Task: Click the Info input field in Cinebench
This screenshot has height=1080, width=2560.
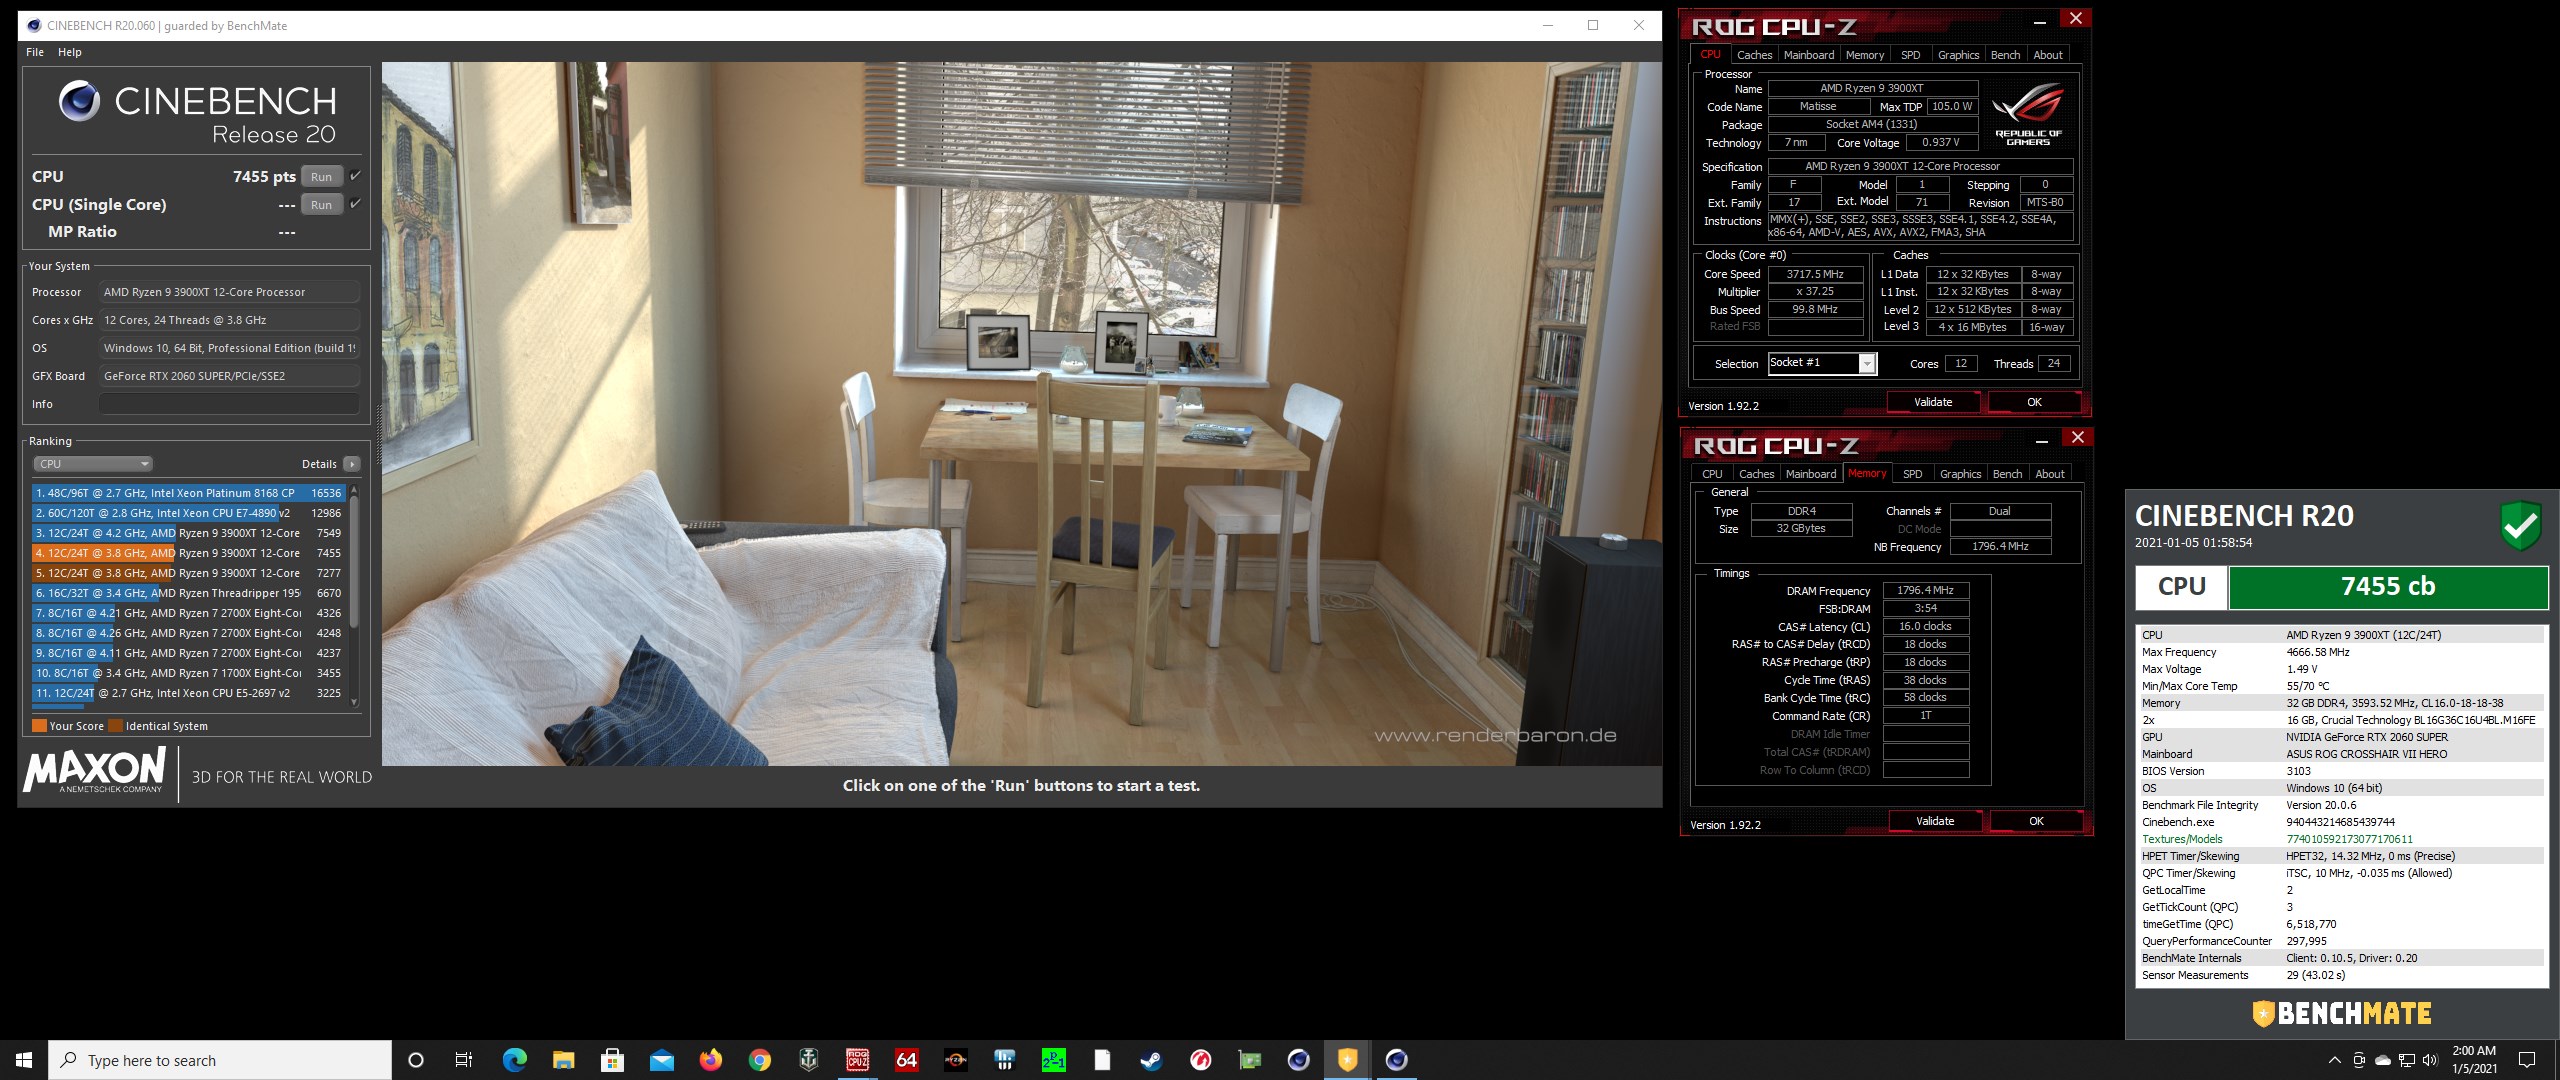Action: pos(229,404)
